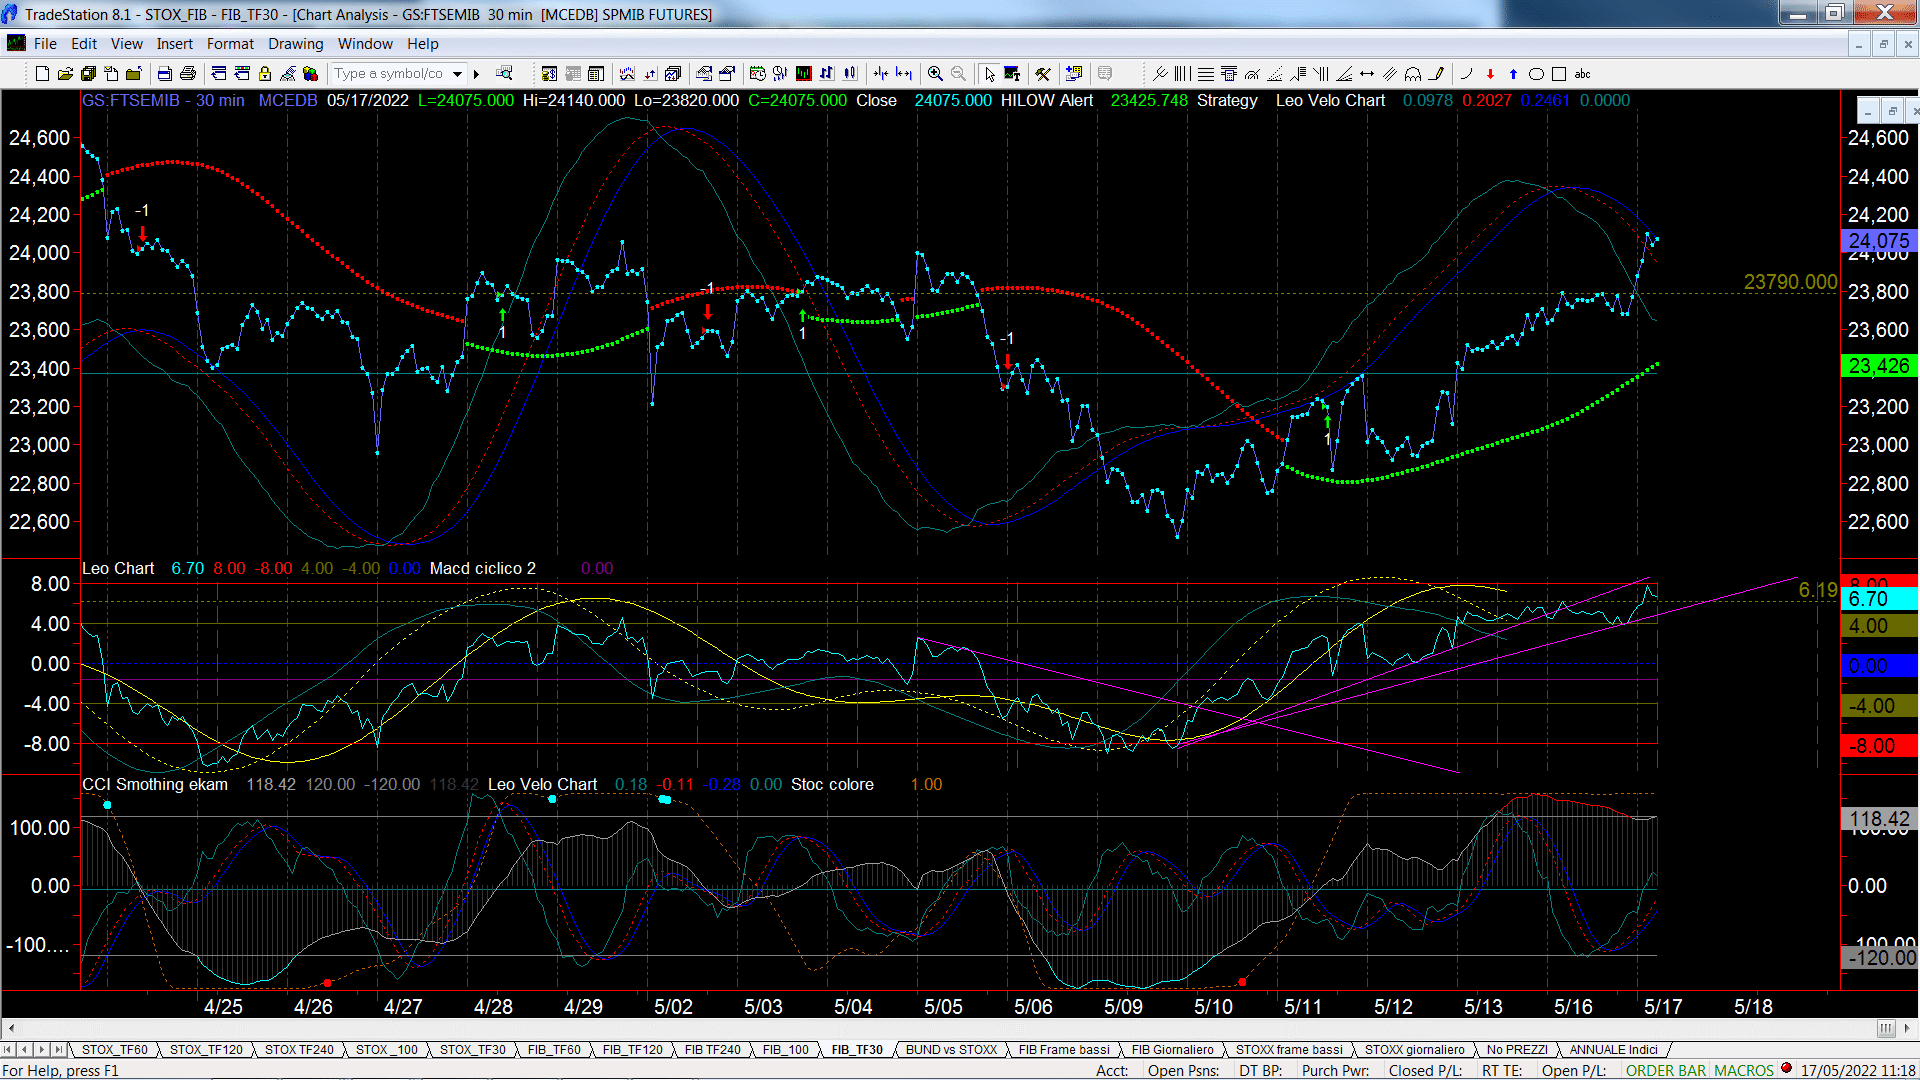The width and height of the screenshot is (1920, 1080).
Task: Select the arcs drawing tool
Action: point(1413,74)
